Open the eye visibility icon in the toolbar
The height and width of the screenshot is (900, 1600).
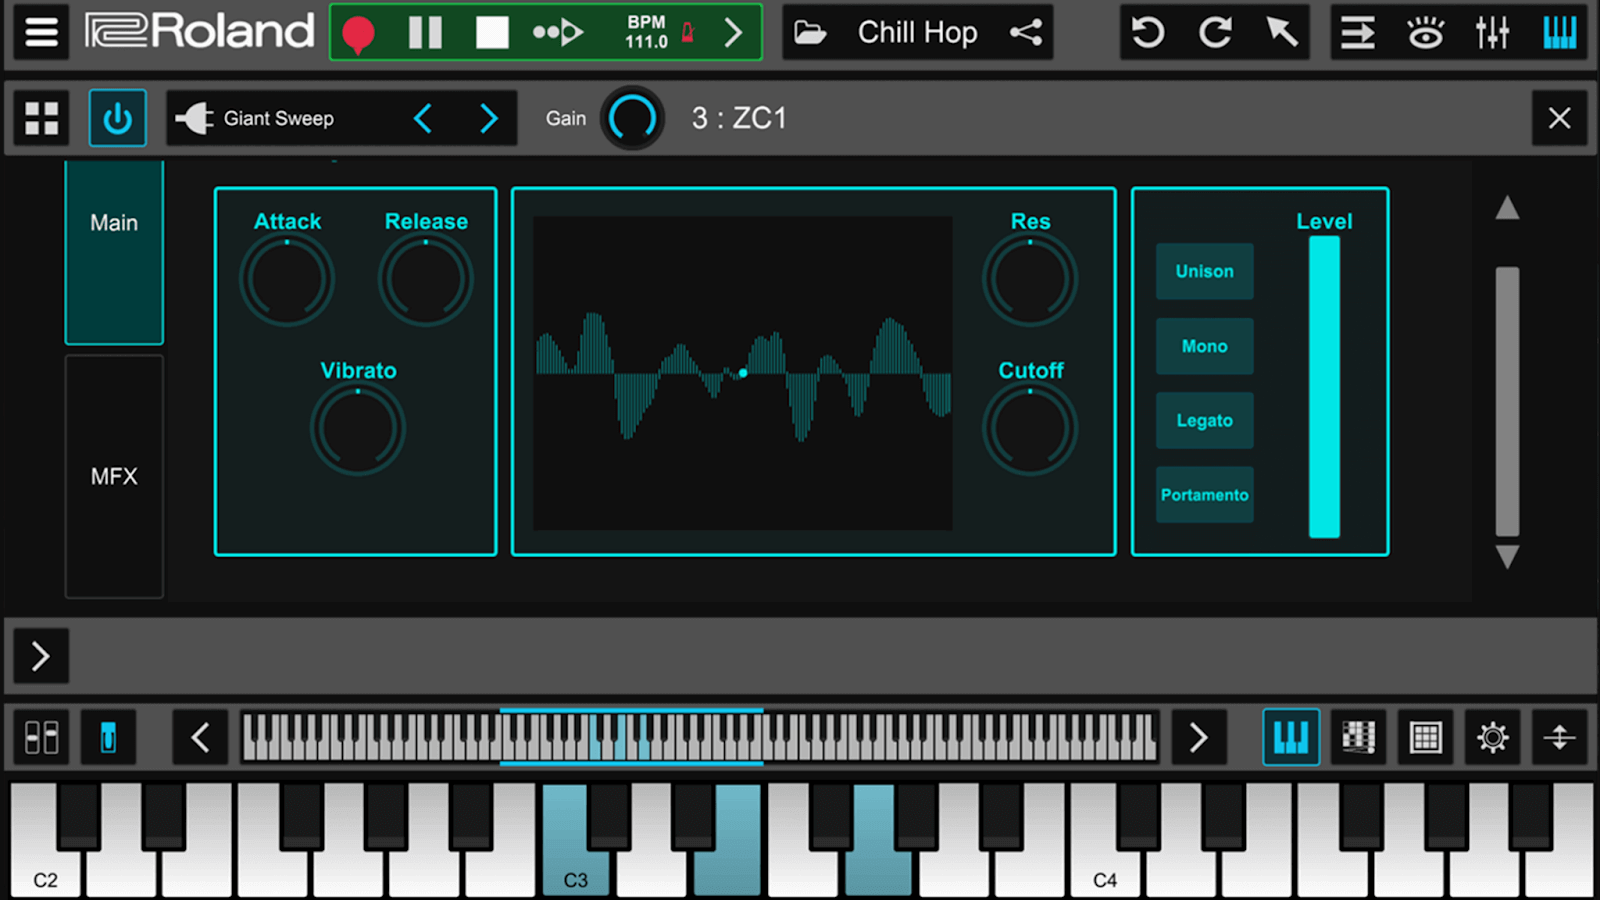click(x=1424, y=31)
